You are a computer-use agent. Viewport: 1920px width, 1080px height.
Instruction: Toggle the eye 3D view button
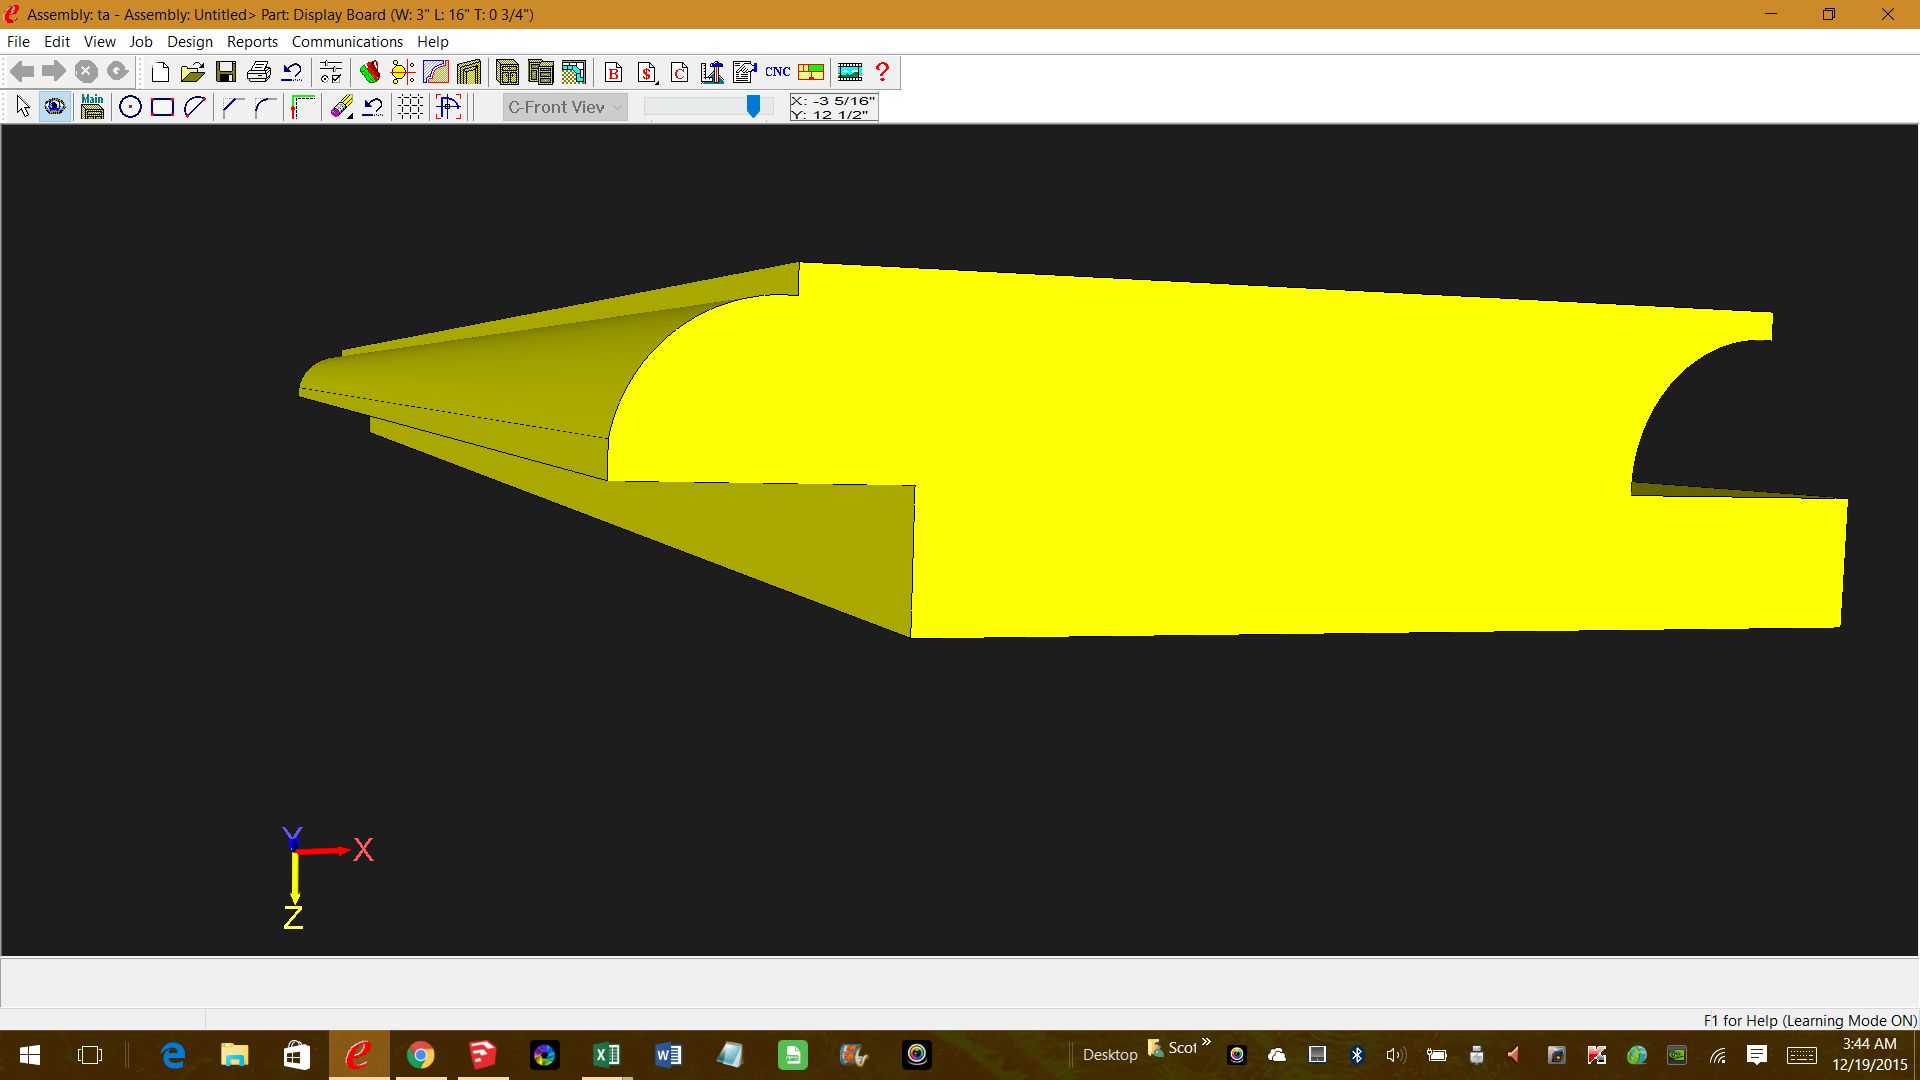(55, 107)
